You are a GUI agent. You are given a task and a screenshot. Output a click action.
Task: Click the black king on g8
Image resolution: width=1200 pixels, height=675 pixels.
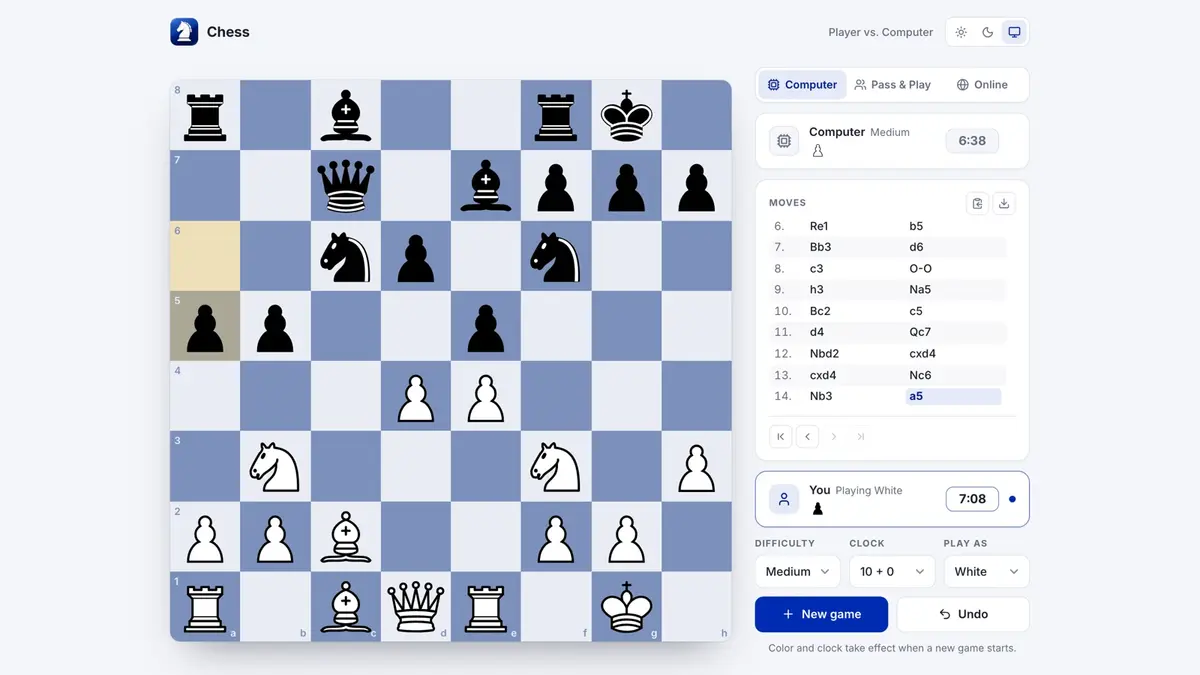pyautogui.click(x=626, y=116)
